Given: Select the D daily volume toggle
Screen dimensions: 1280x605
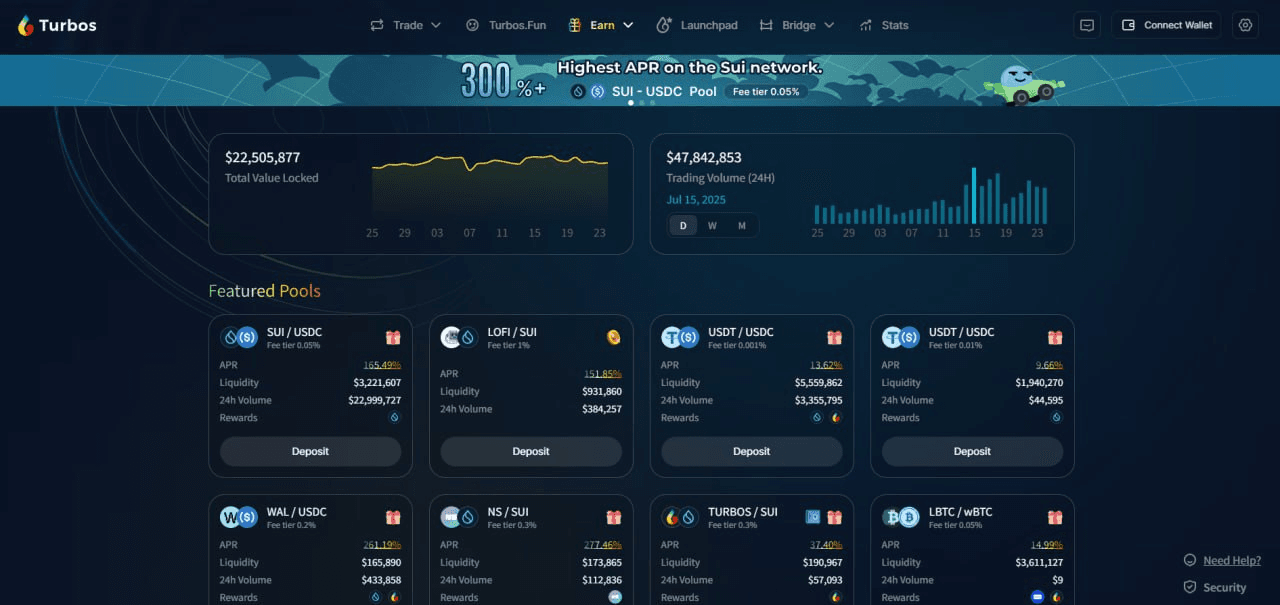Looking at the screenshot, I should (684, 226).
